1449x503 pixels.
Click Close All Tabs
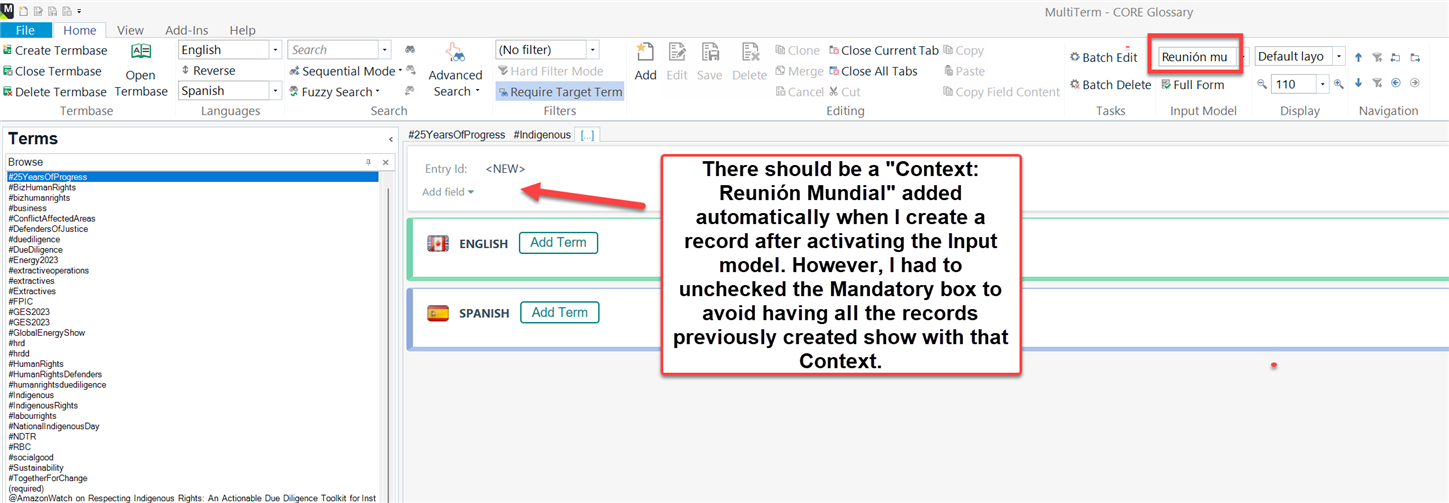tap(872, 71)
